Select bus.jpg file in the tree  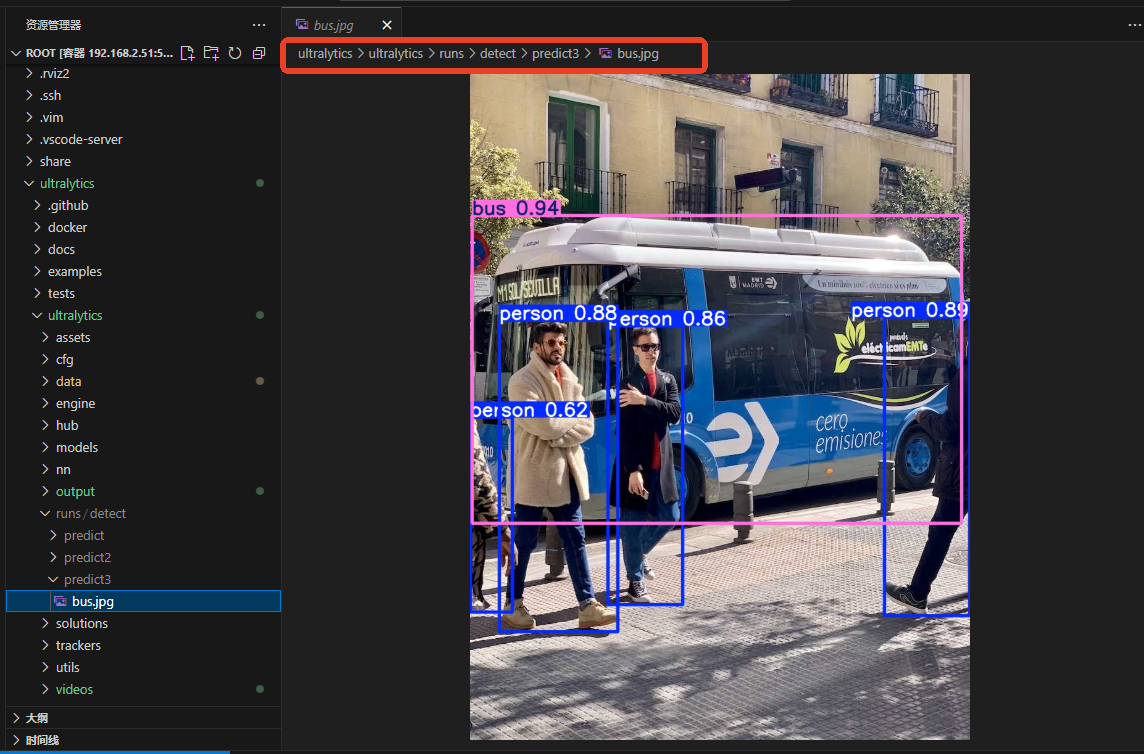click(x=143, y=601)
